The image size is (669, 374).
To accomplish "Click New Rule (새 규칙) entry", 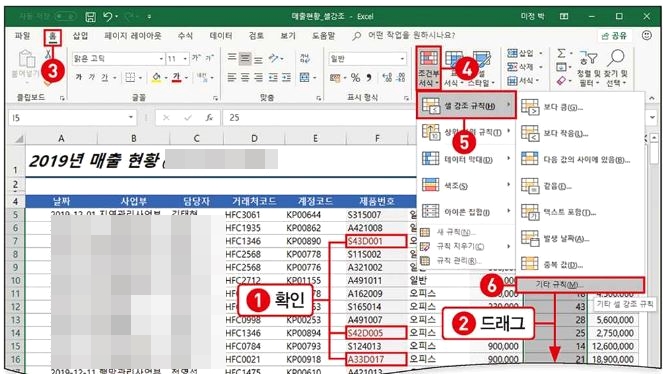I will [x=465, y=232].
